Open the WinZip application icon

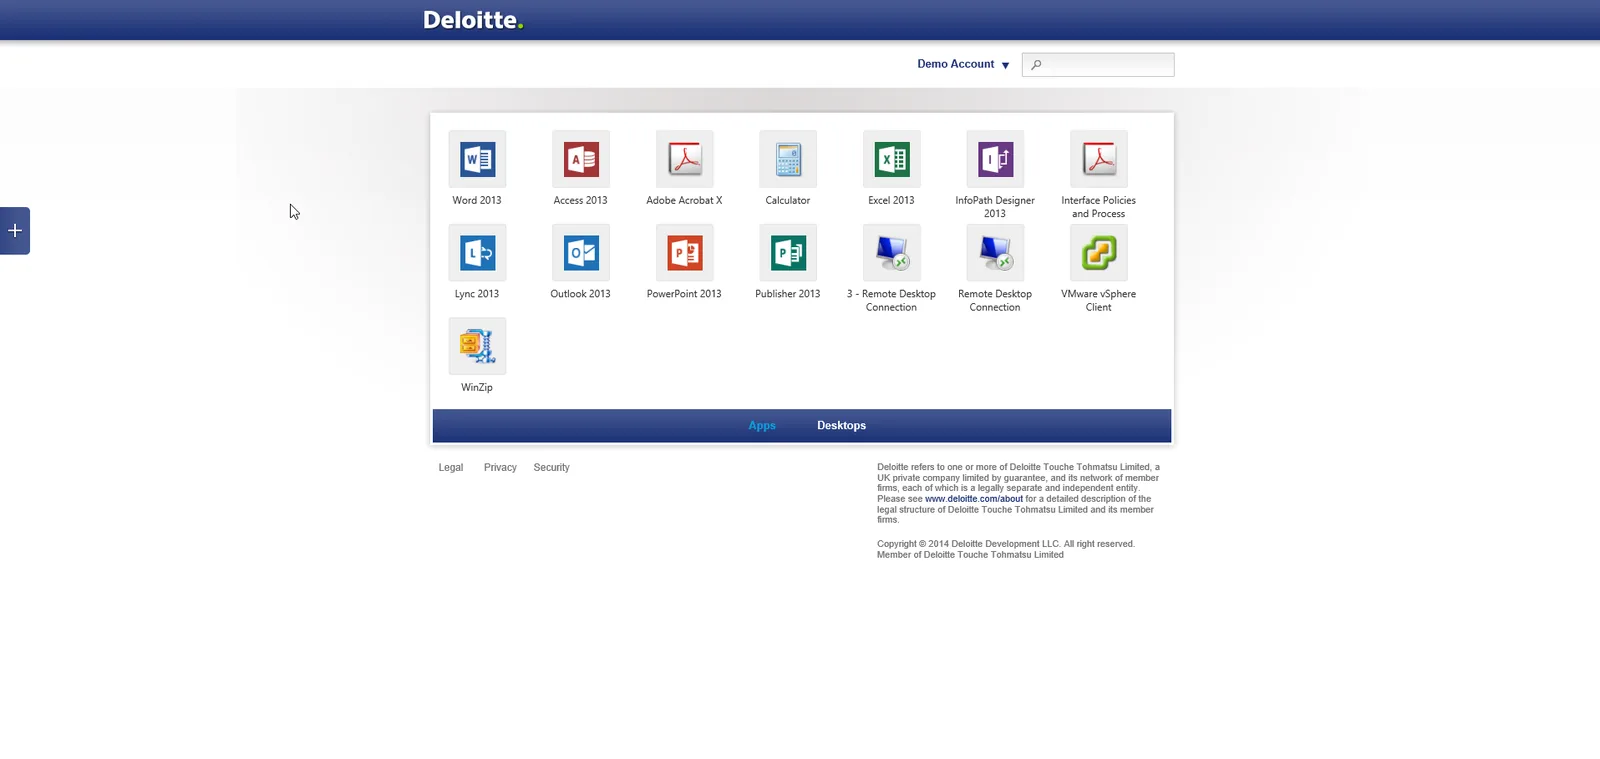[477, 346]
